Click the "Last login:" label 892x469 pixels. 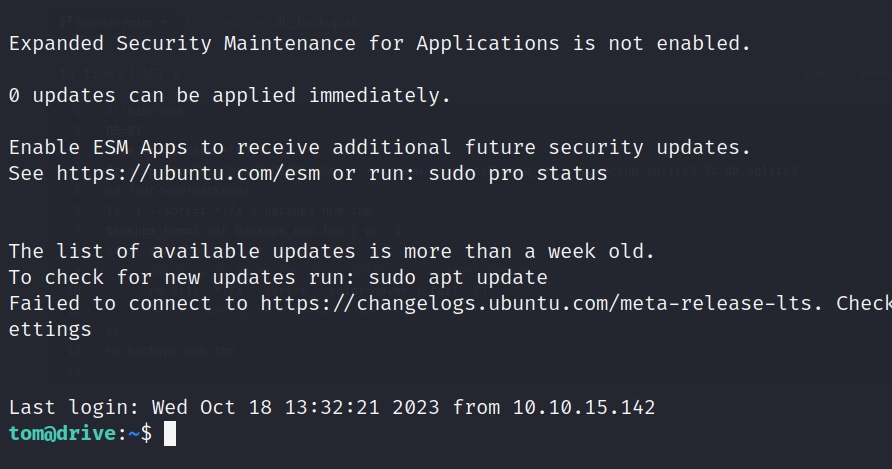pyautogui.click(x=74, y=407)
